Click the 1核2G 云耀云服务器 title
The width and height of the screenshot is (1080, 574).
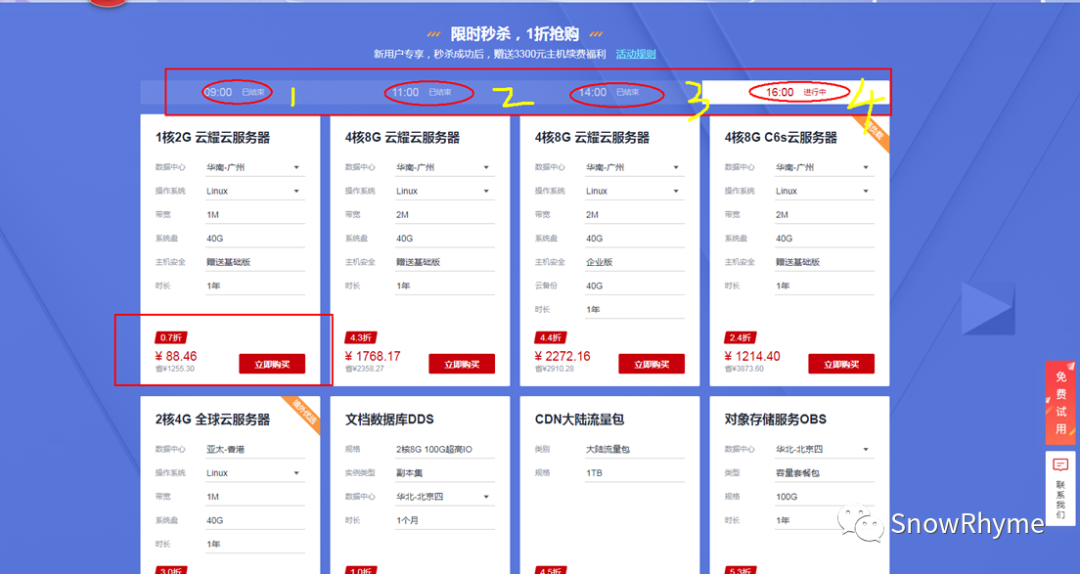point(213,138)
